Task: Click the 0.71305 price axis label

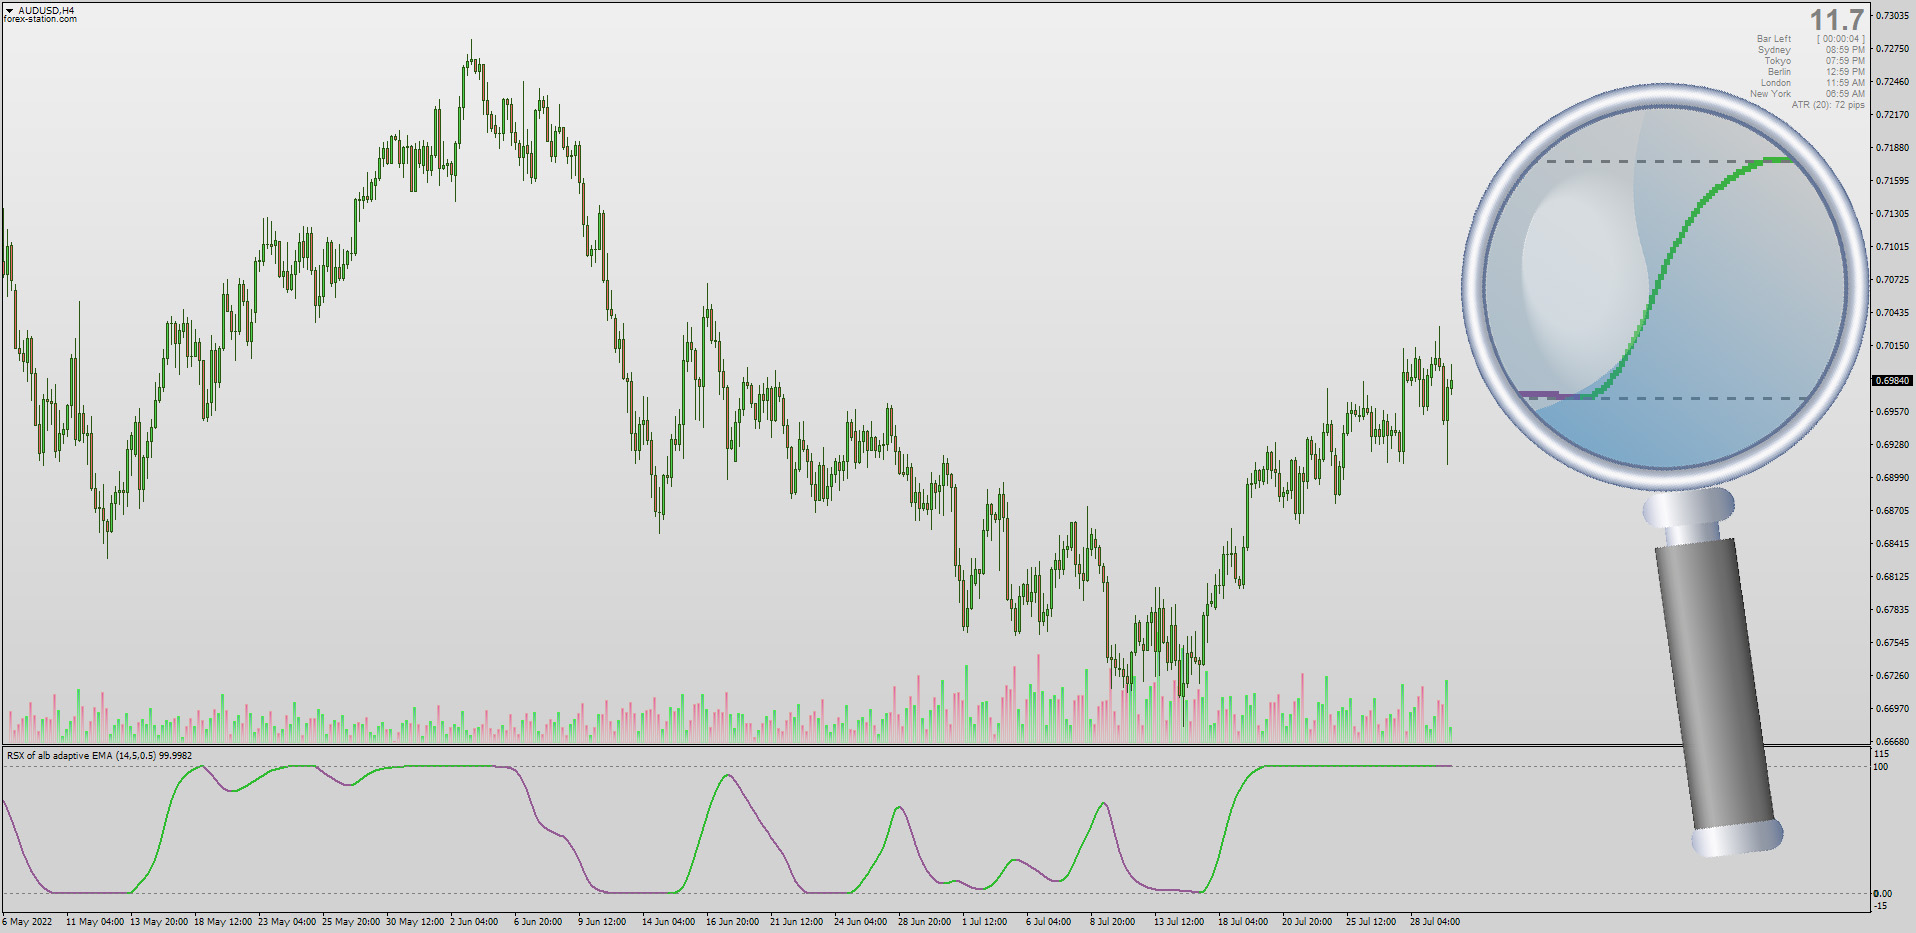Action: (x=1893, y=214)
